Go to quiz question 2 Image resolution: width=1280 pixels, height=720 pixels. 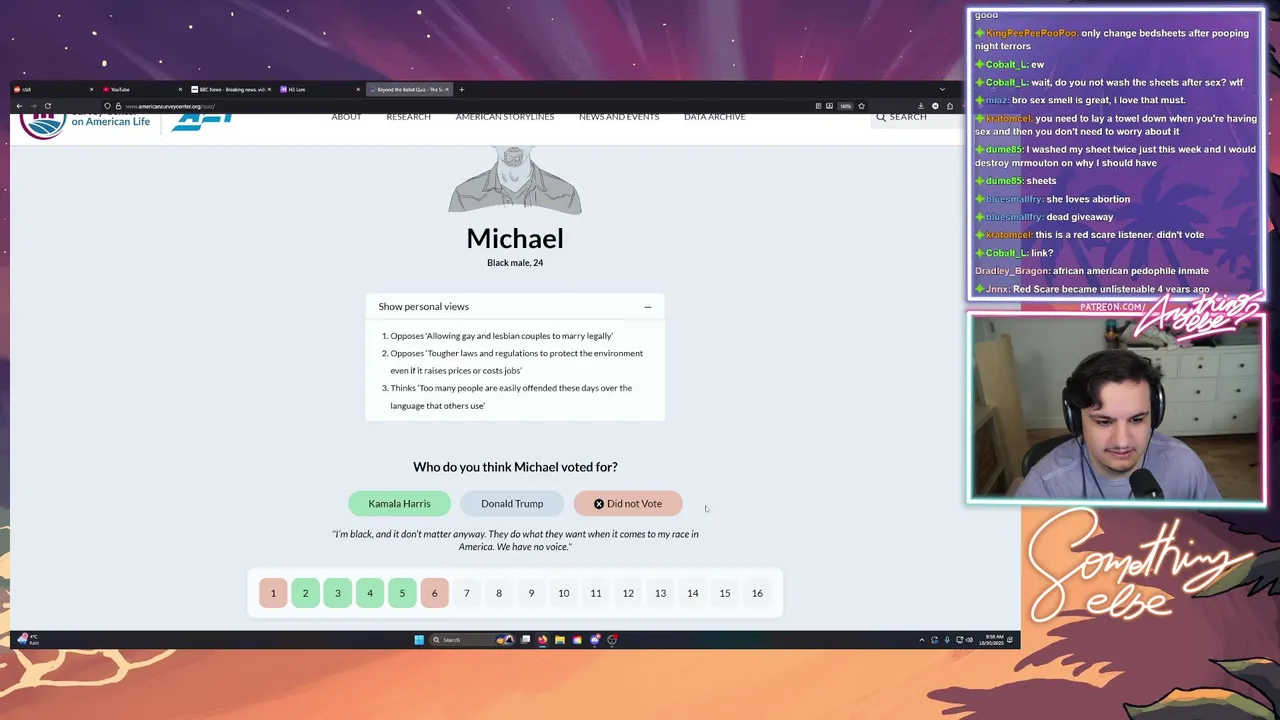point(305,593)
